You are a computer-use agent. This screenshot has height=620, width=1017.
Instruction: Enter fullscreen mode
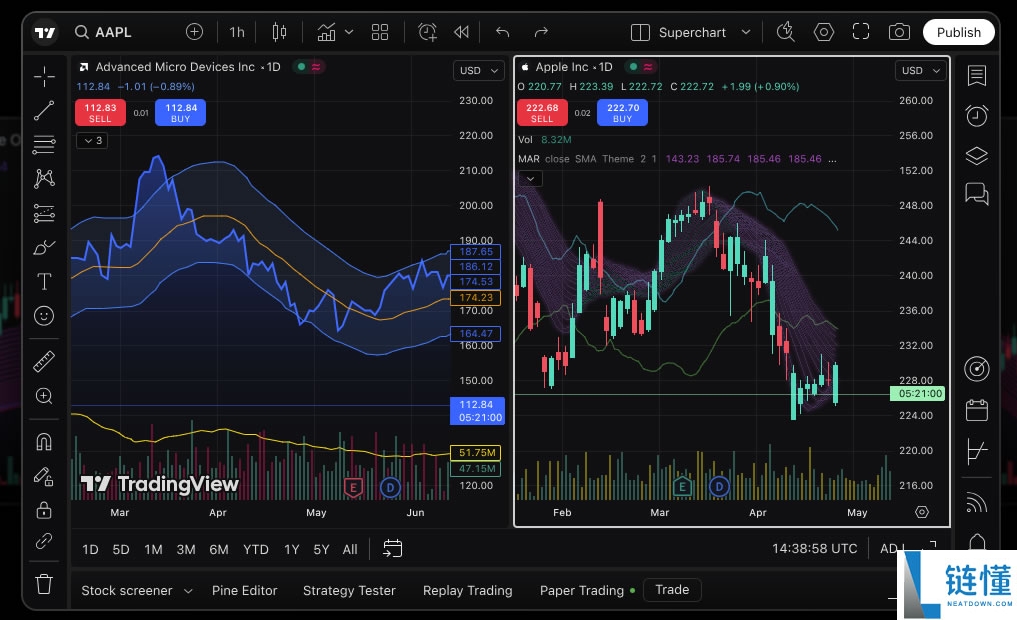pos(861,32)
